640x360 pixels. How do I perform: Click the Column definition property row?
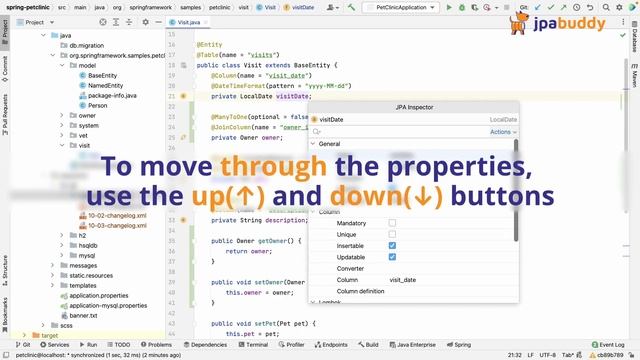click(x=412, y=291)
